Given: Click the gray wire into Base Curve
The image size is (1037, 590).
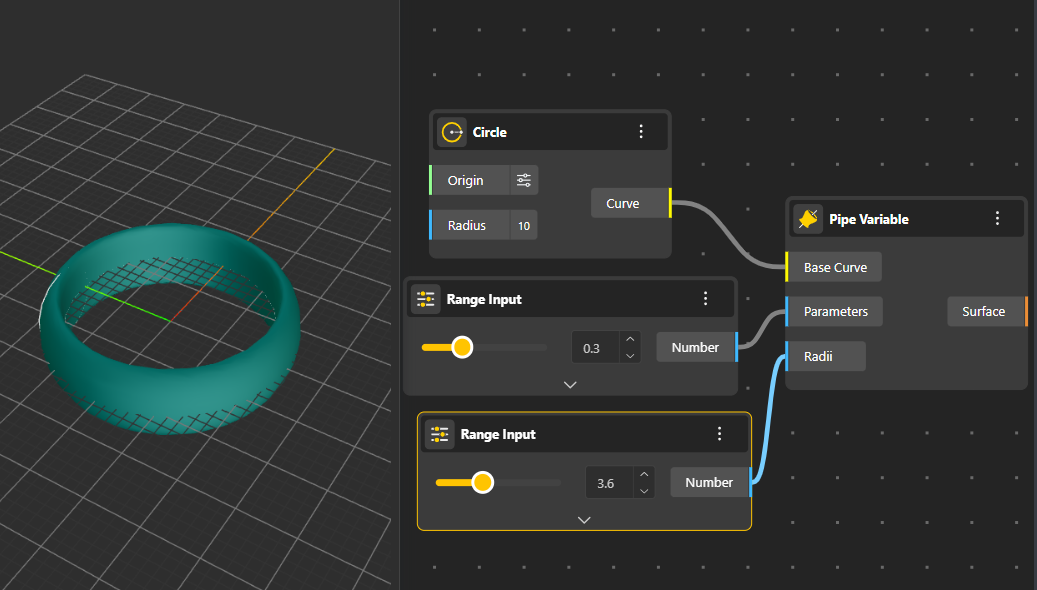Looking at the screenshot, I should point(729,233).
